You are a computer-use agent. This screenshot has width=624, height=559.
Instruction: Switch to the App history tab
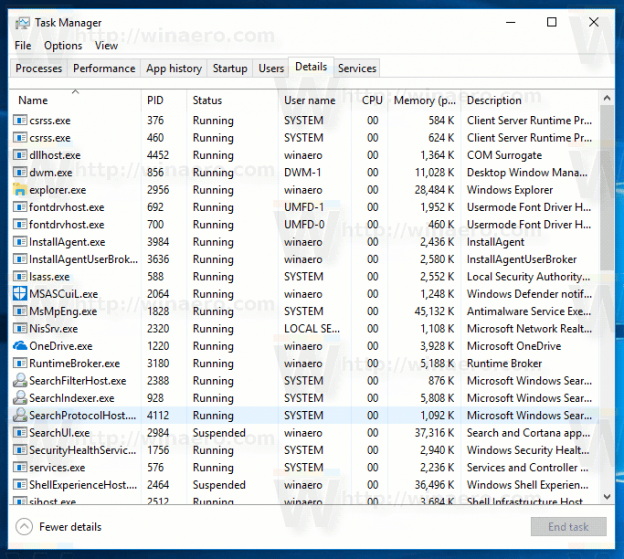174,68
